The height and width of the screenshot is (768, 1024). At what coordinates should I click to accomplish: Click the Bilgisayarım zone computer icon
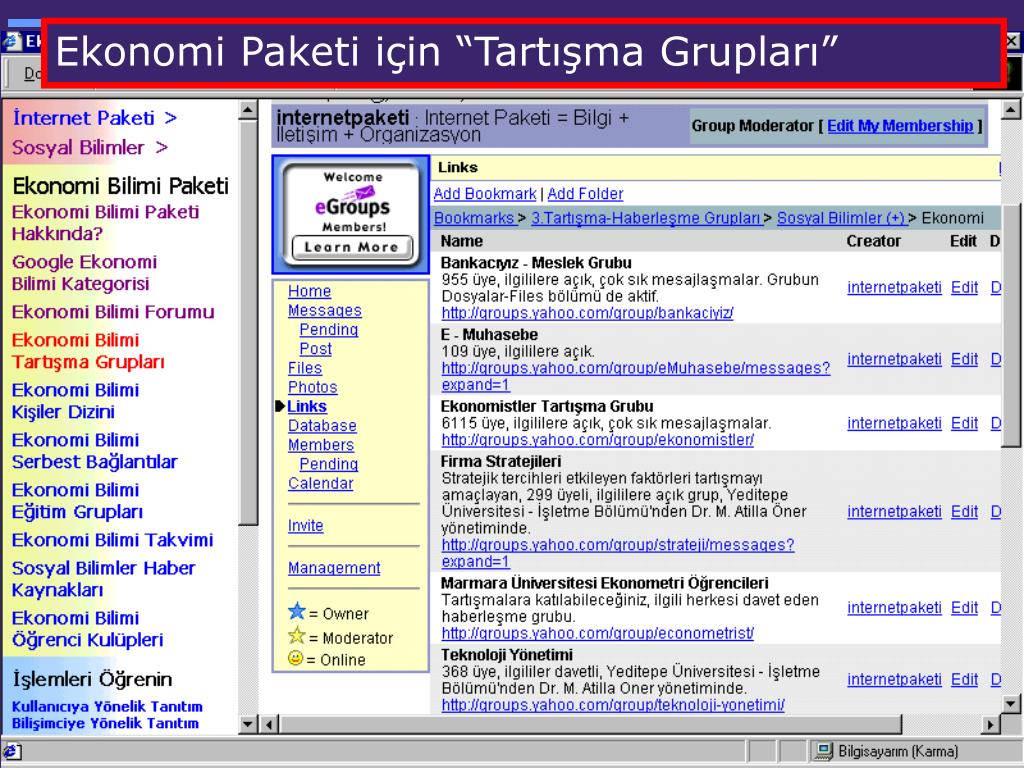point(824,751)
